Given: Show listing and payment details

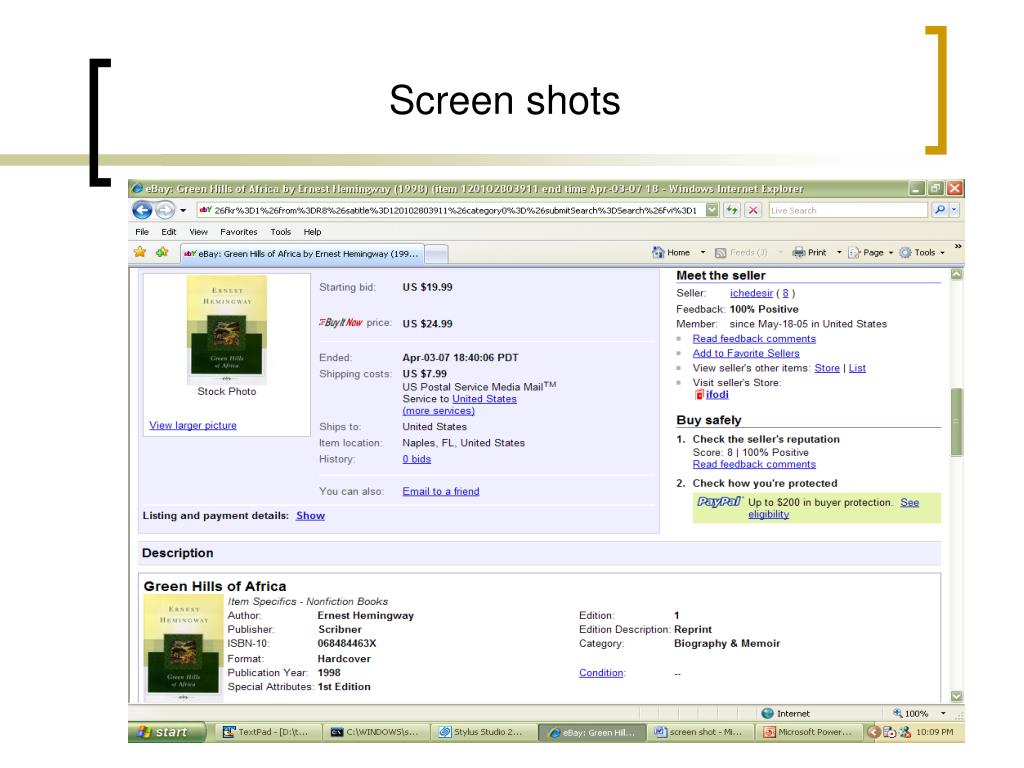Looking at the screenshot, I should (310, 515).
